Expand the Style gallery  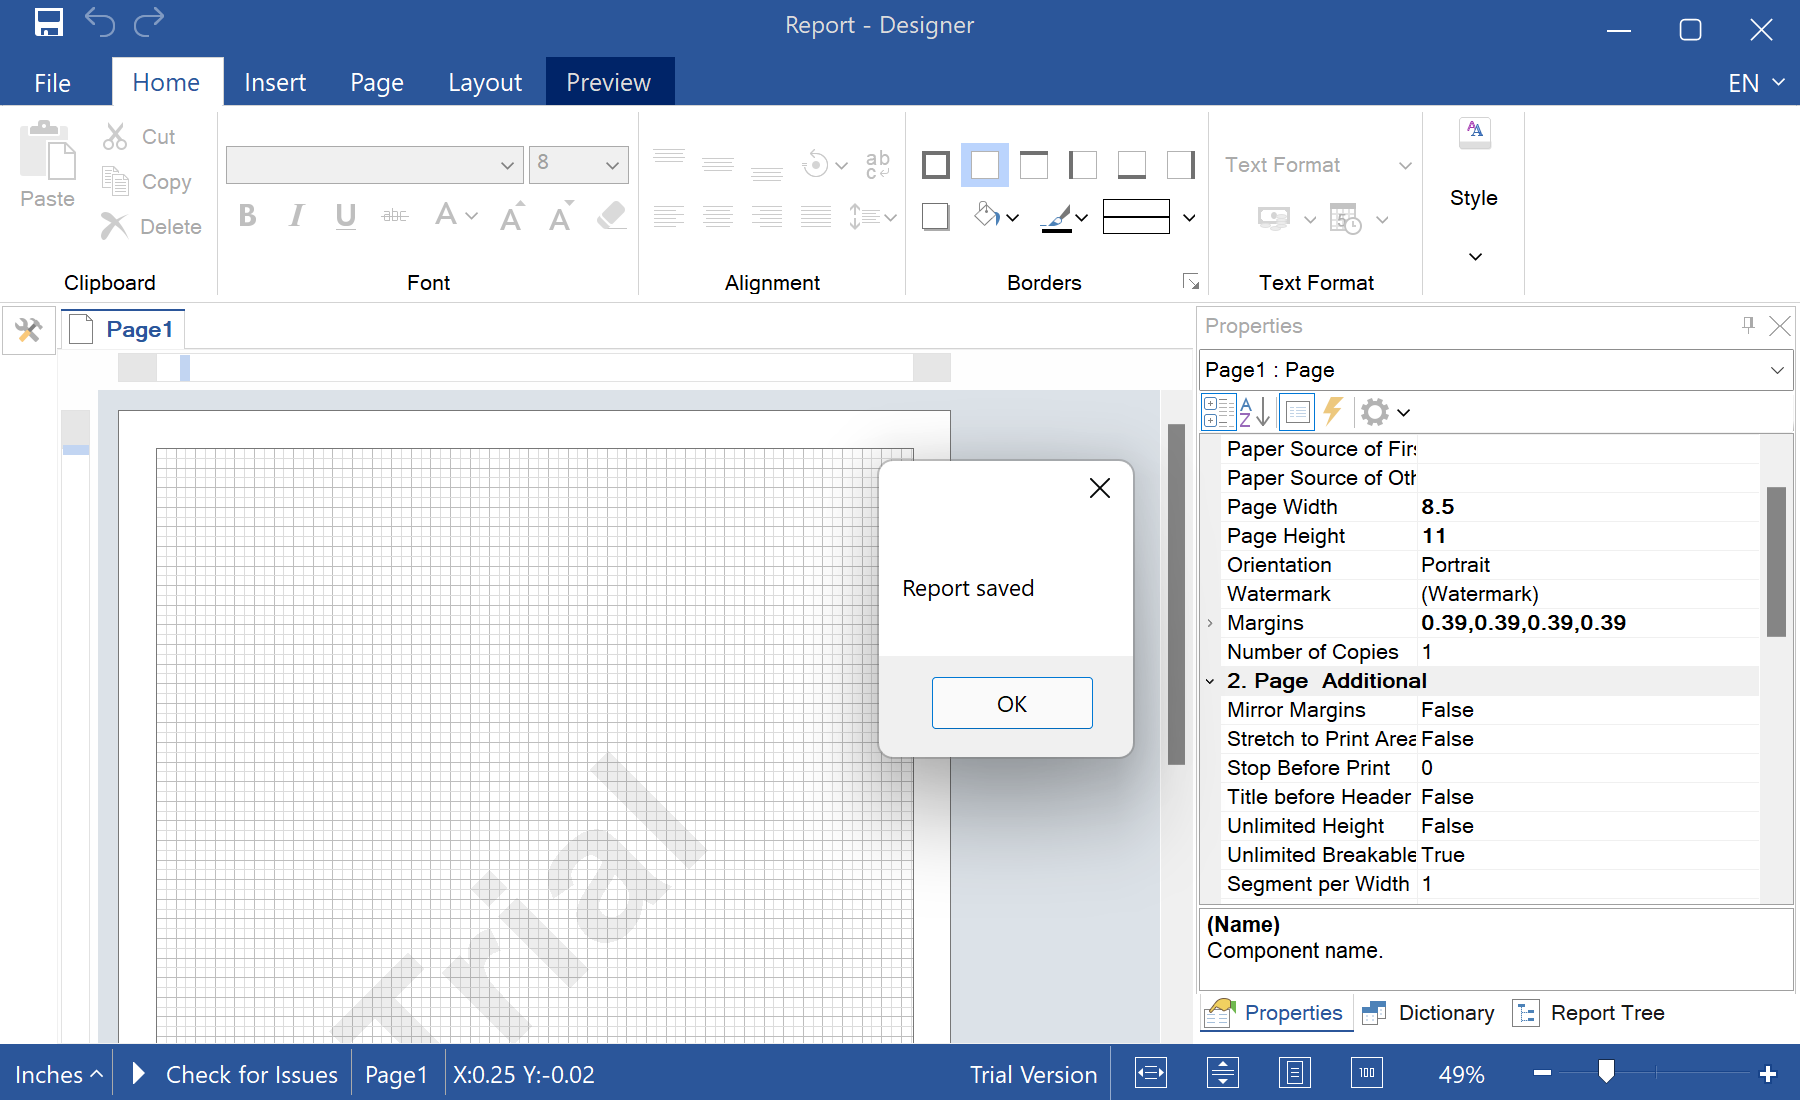[x=1475, y=257]
